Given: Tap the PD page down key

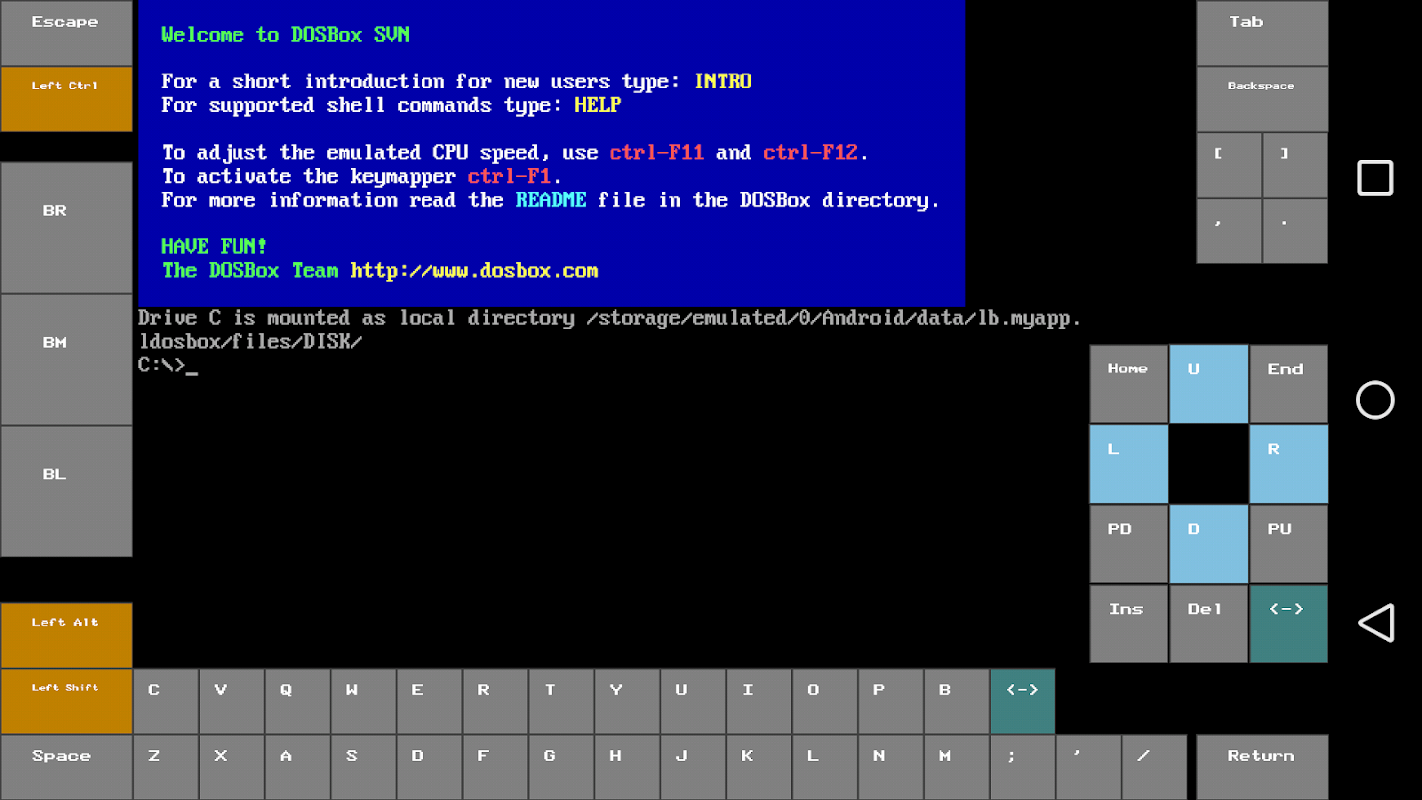Looking at the screenshot, I should pyautogui.click(x=1129, y=544).
